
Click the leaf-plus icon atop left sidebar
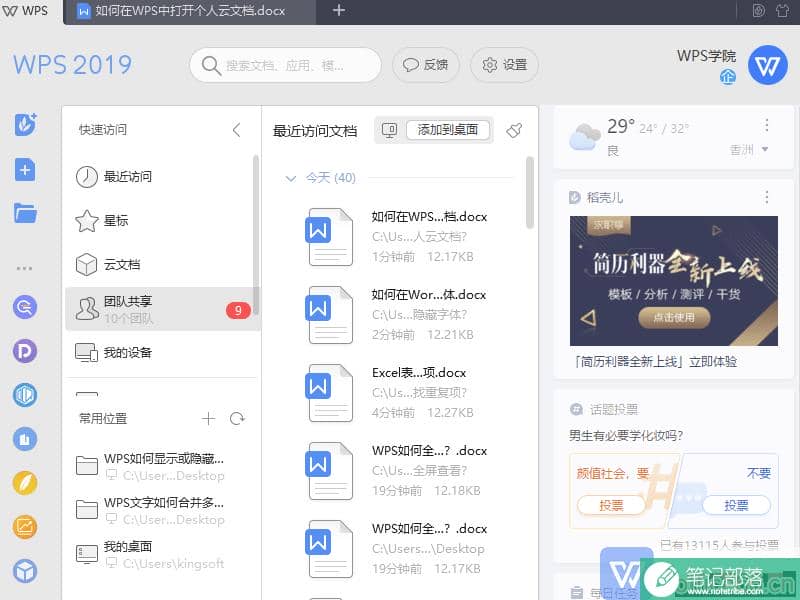pyautogui.click(x=26, y=124)
